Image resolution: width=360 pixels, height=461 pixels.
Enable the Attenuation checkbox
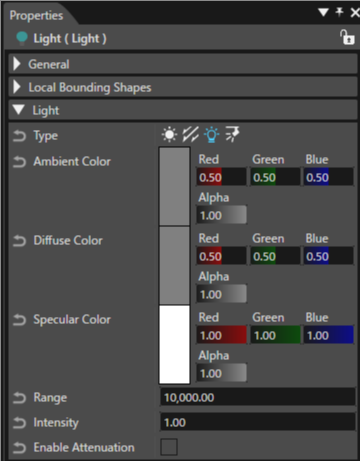[x=169, y=447]
